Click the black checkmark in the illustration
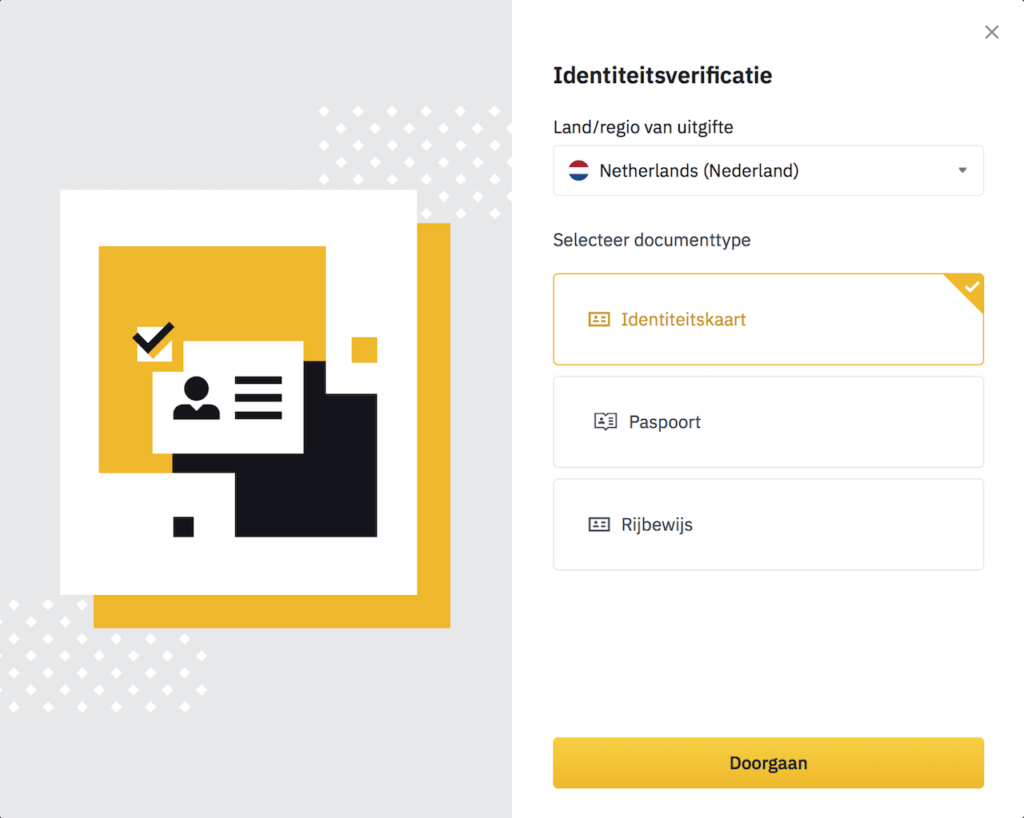The image size is (1024, 818). tap(153, 339)
